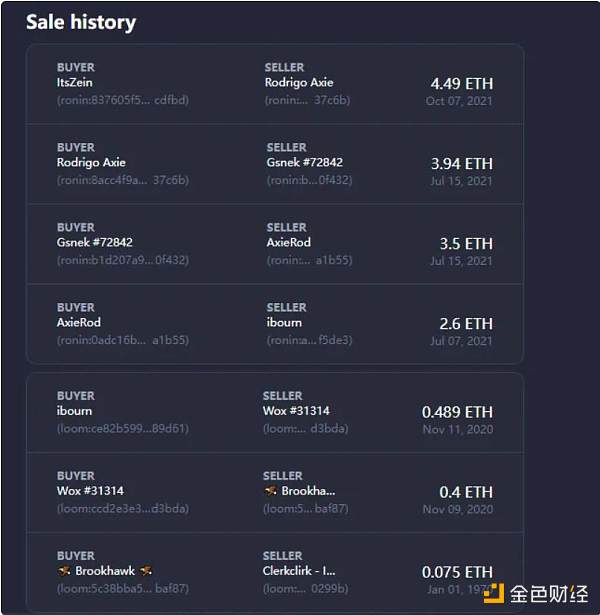Click the eagle icon beside seller Brookha...

point(270,491)
